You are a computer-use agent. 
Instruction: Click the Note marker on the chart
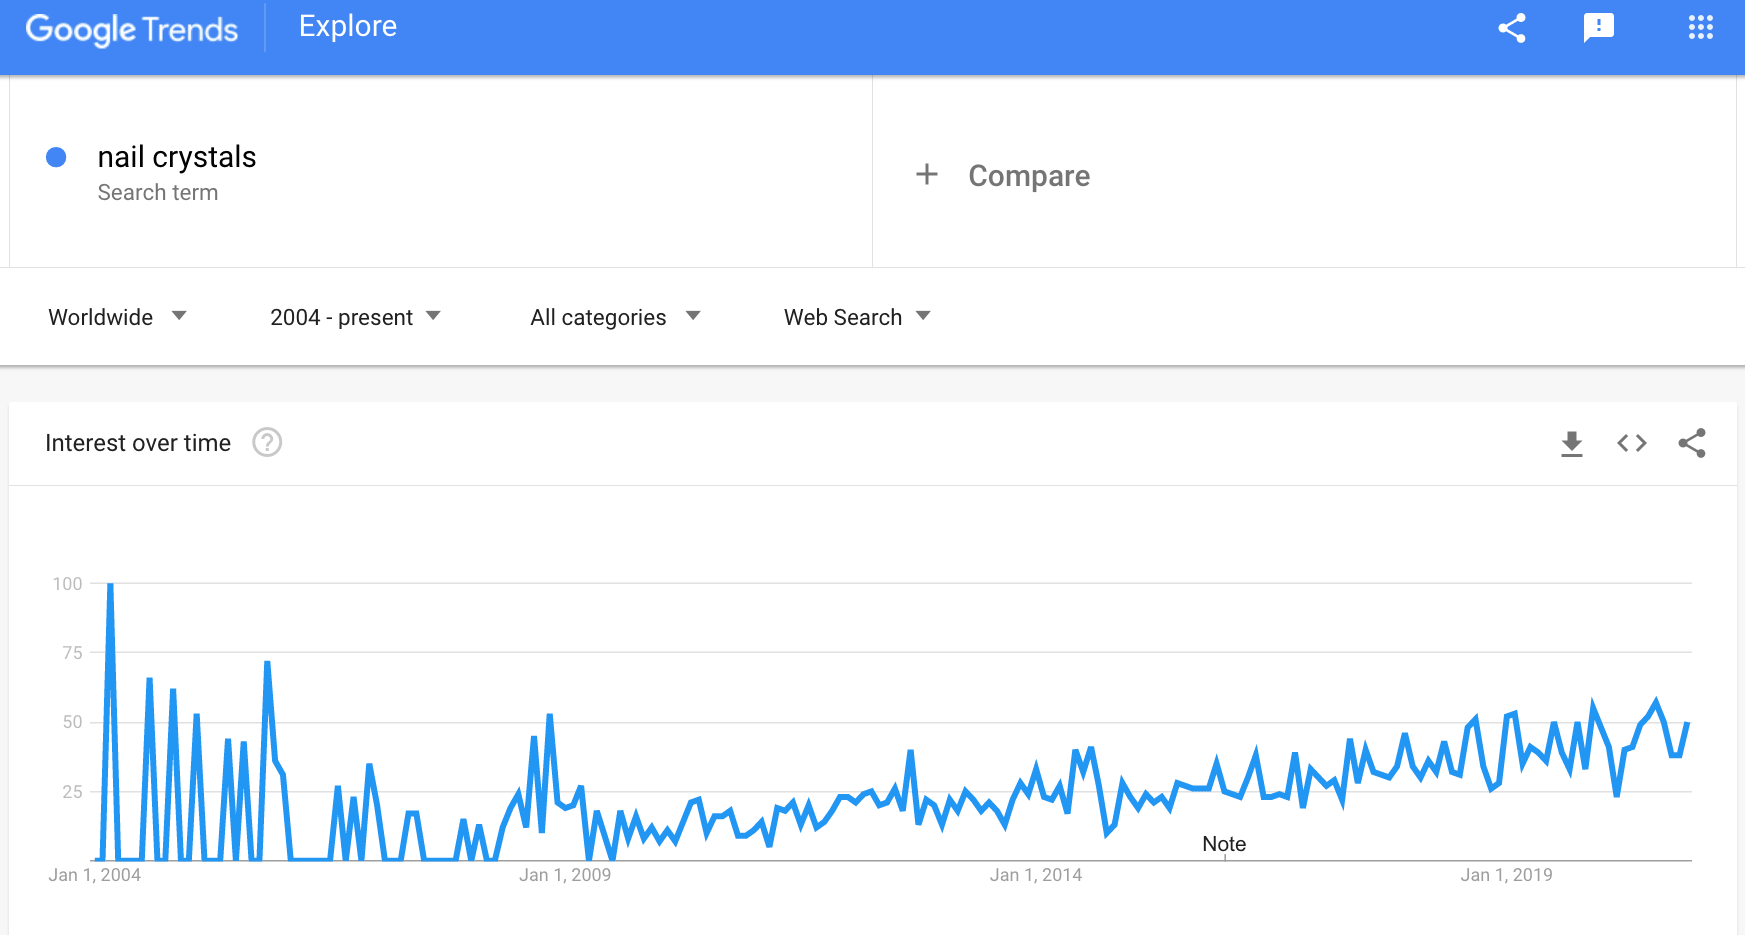click(x=1224, y=844)
